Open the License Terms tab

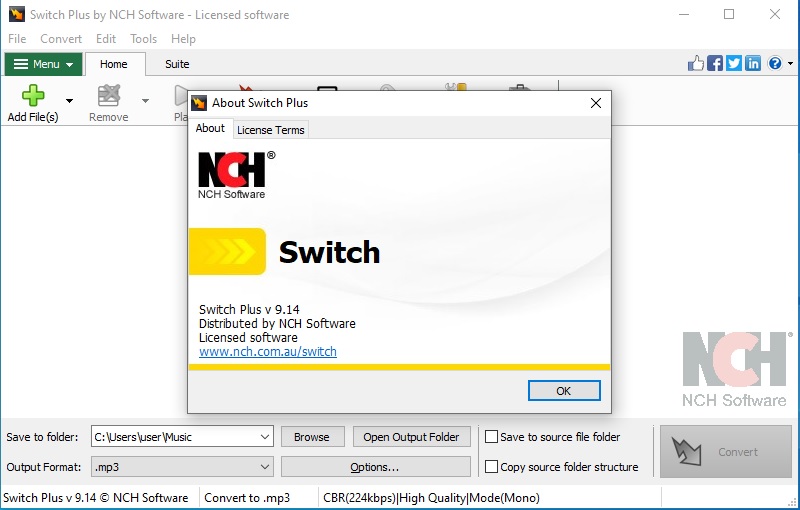270,130
